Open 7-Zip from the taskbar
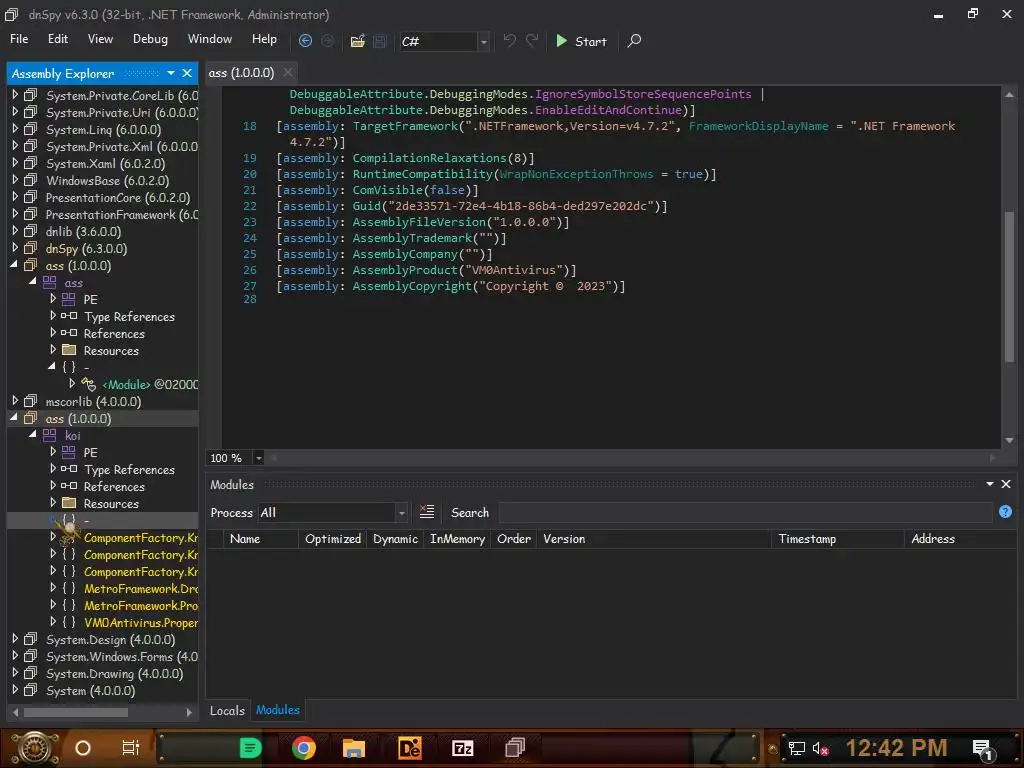Image resolution: width=1024 pixels, height=768 pixels. [462, 748]
